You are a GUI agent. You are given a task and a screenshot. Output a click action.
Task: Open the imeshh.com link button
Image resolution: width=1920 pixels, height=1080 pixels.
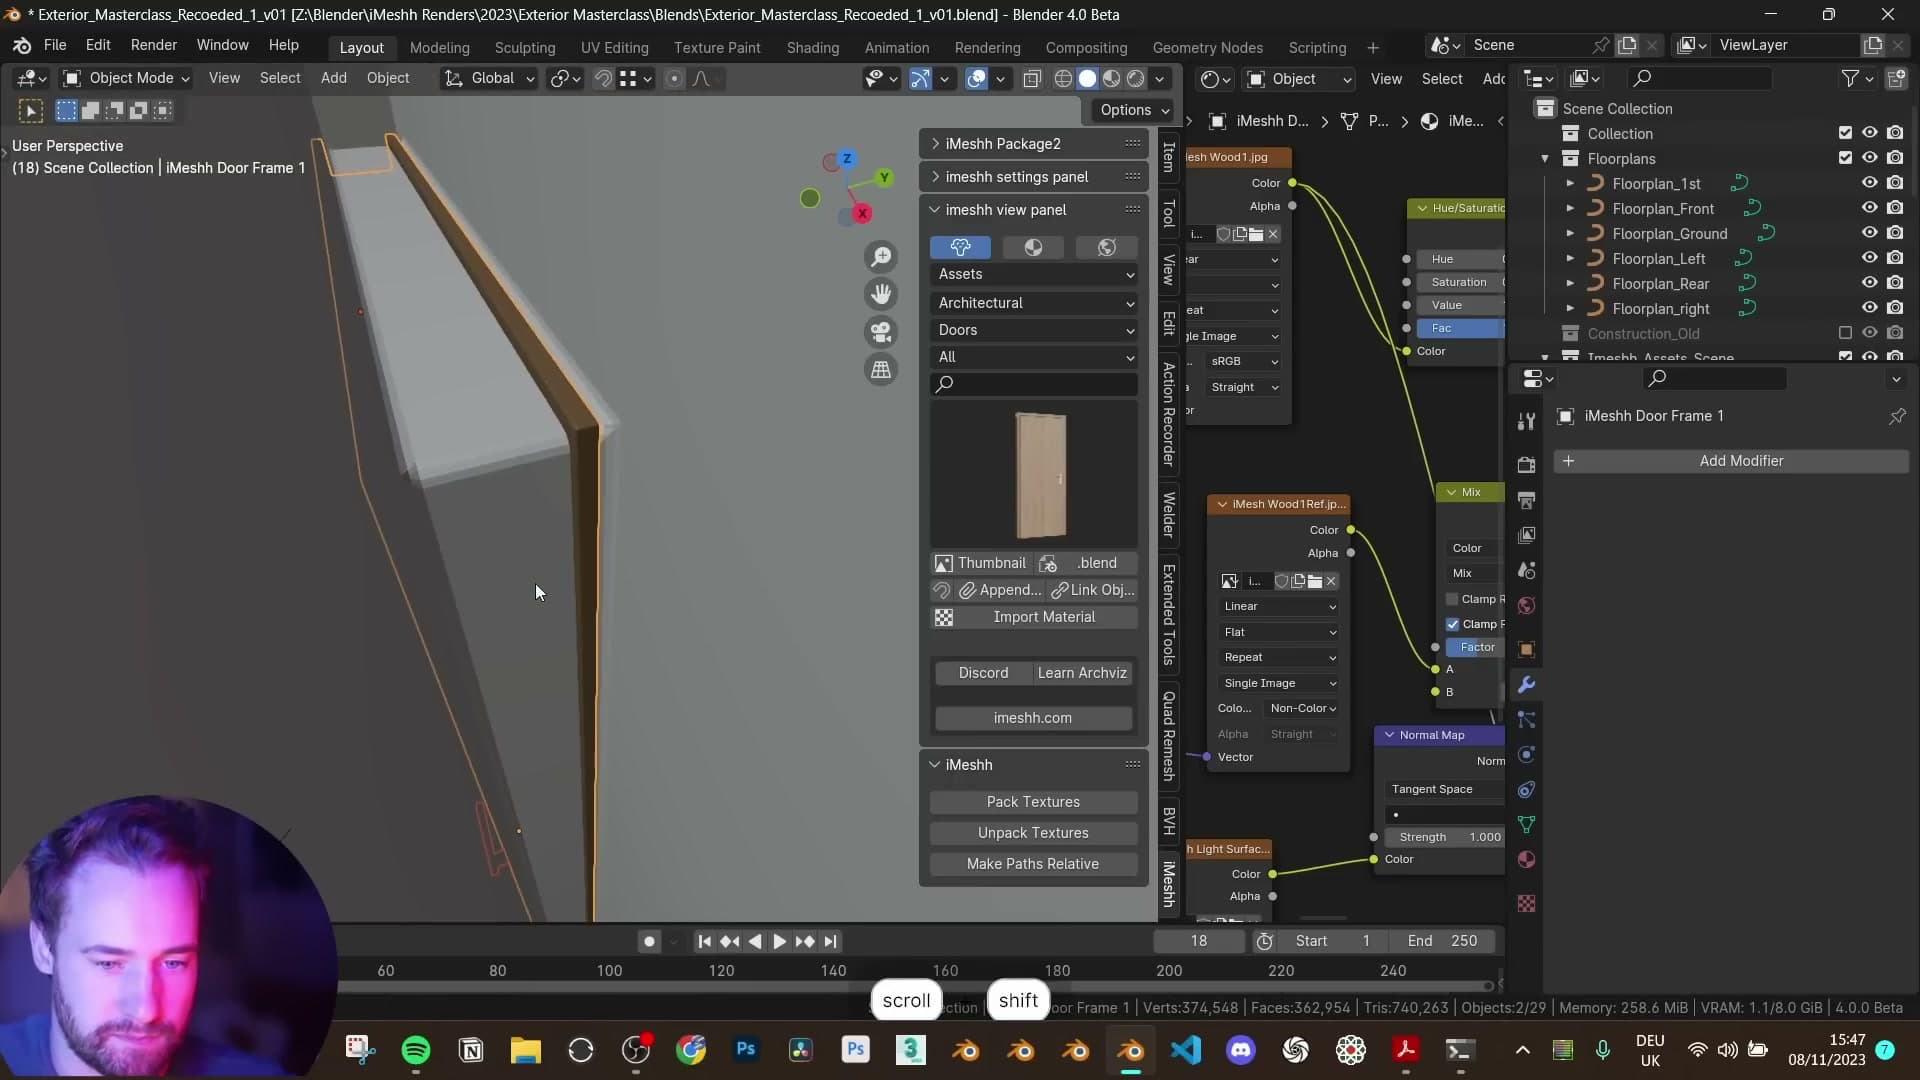(1033, 718)
